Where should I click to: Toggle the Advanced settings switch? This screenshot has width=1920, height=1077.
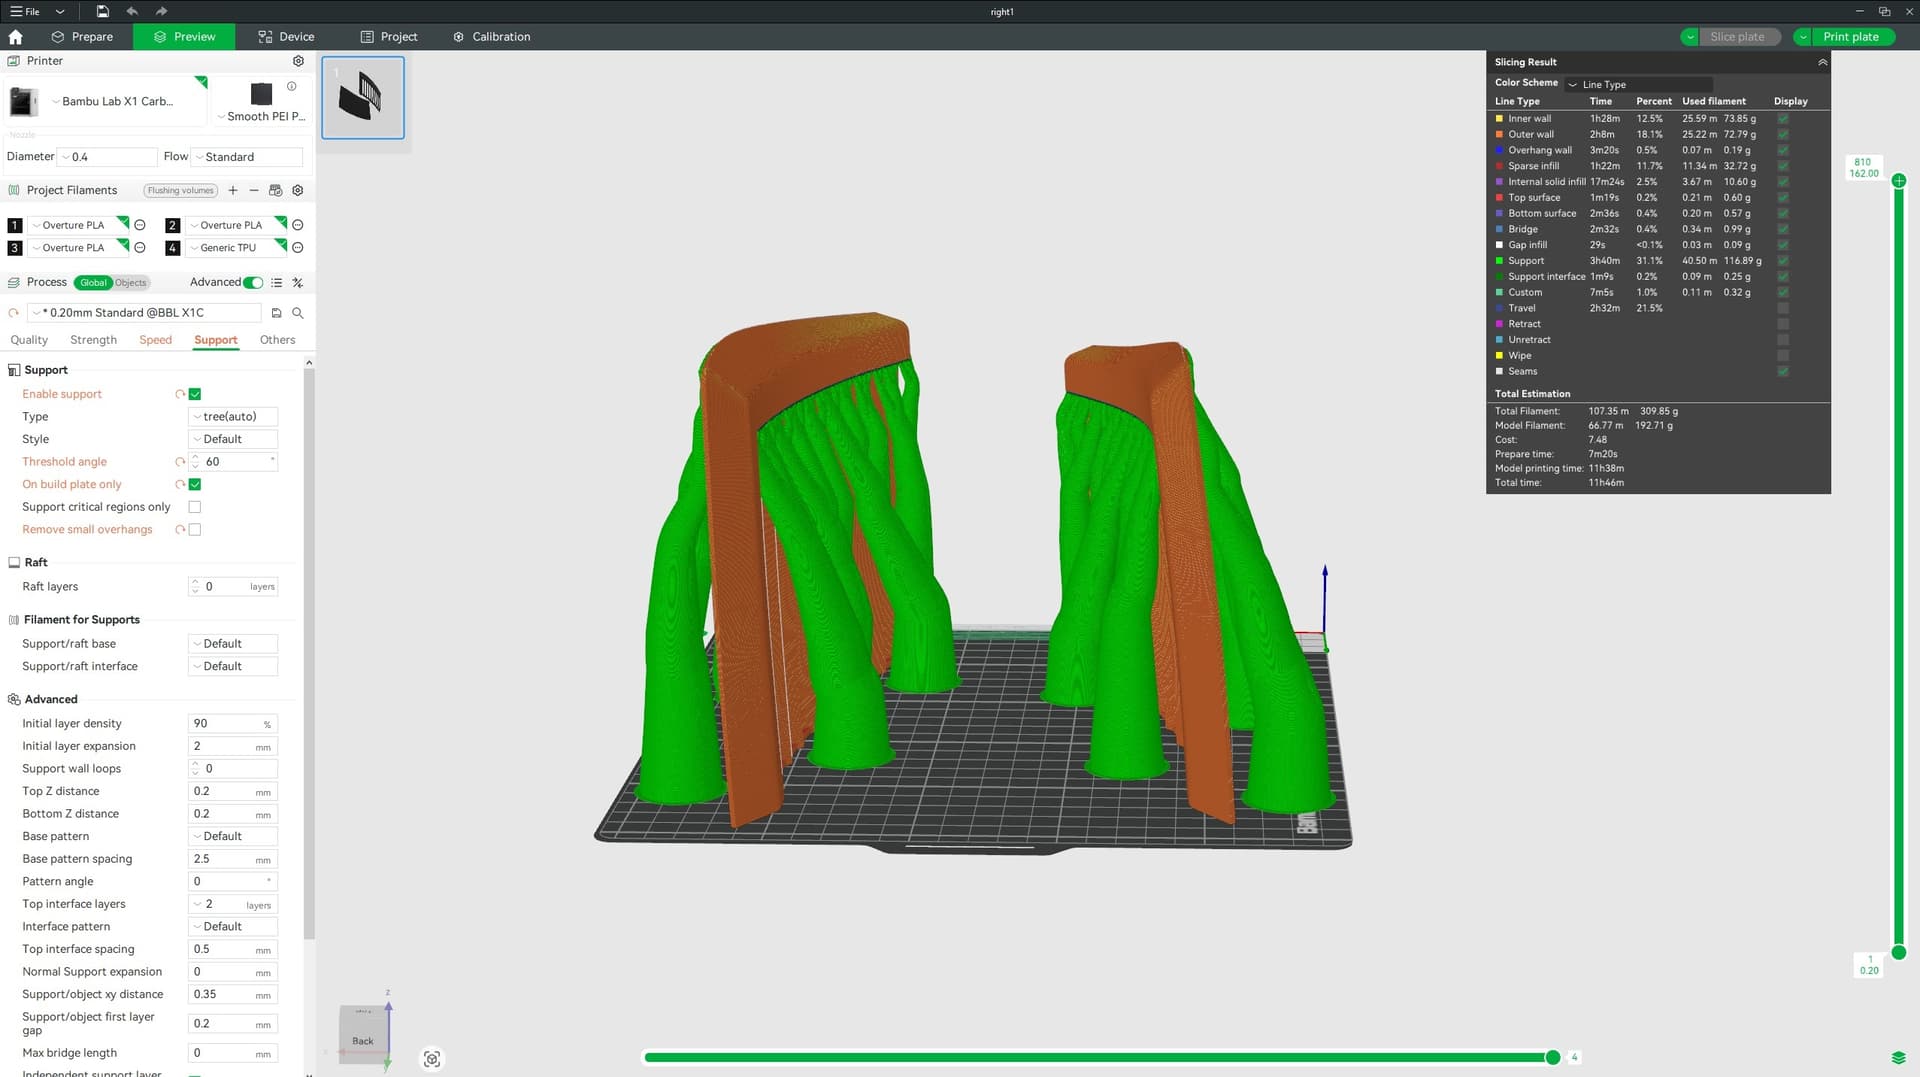coord(253,283)
